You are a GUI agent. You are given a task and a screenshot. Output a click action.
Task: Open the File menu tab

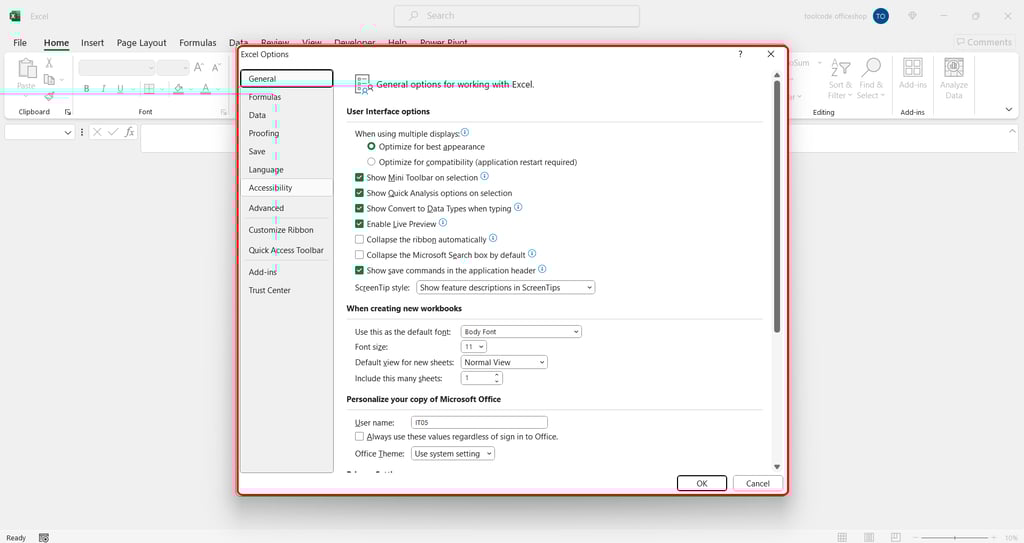pyautogui.click(x=20, y=42)
